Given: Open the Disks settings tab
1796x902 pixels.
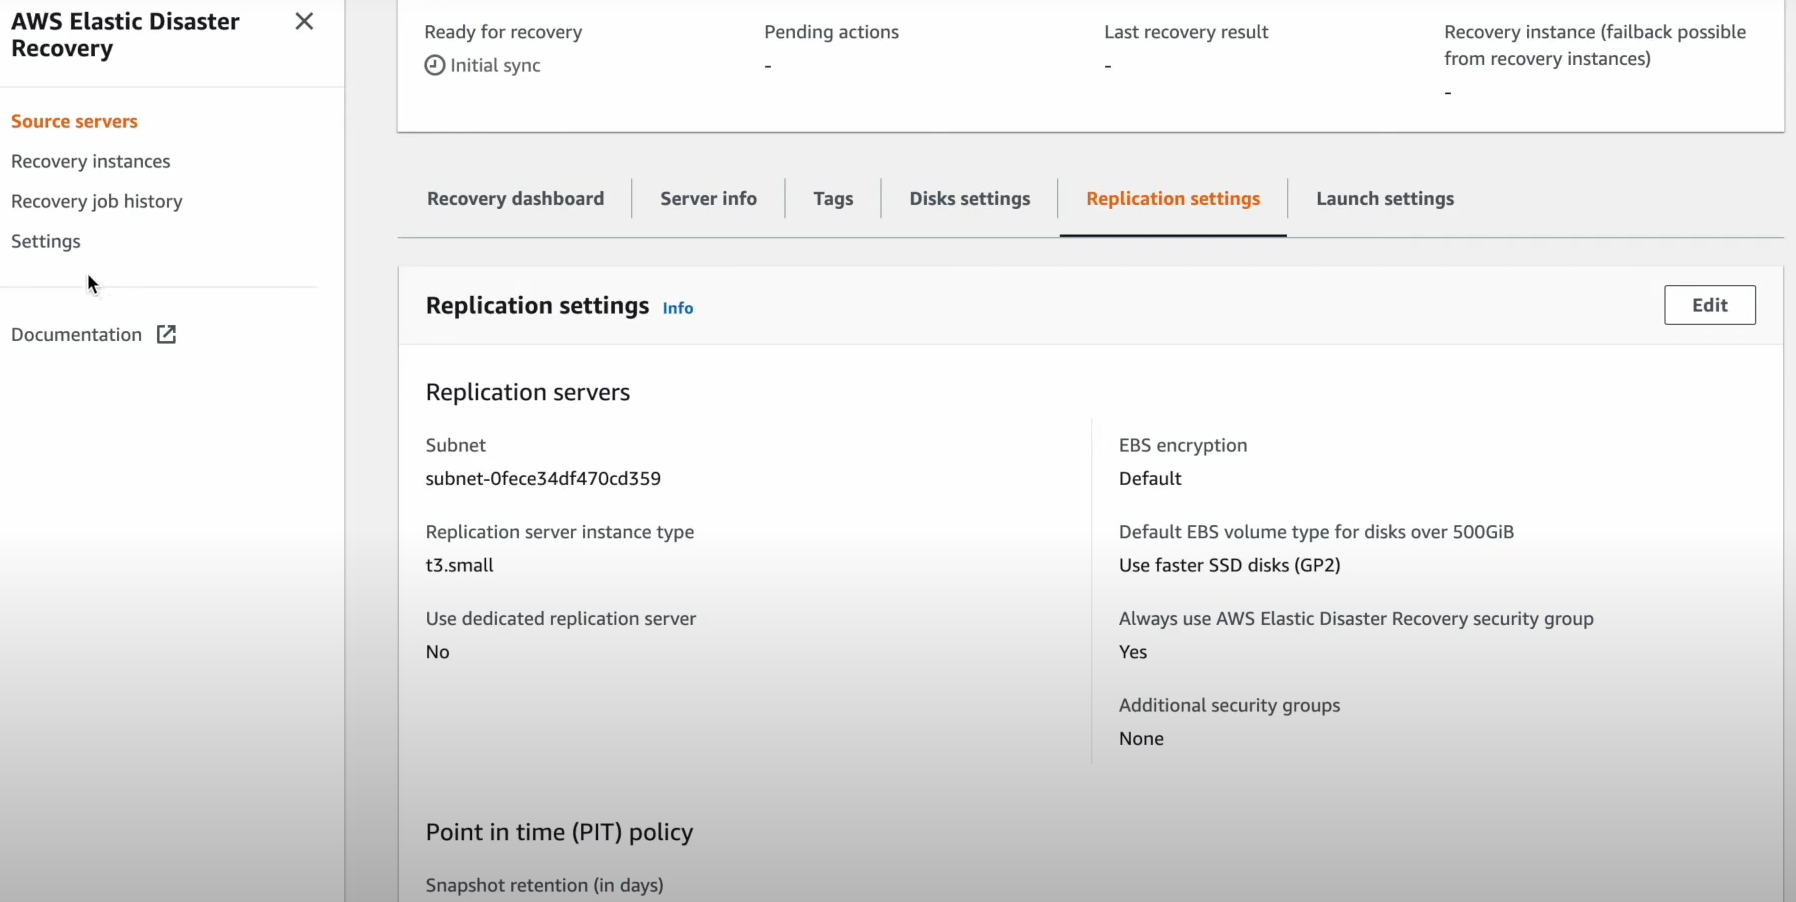Looking at the screenshot, I should coord(970,198).
